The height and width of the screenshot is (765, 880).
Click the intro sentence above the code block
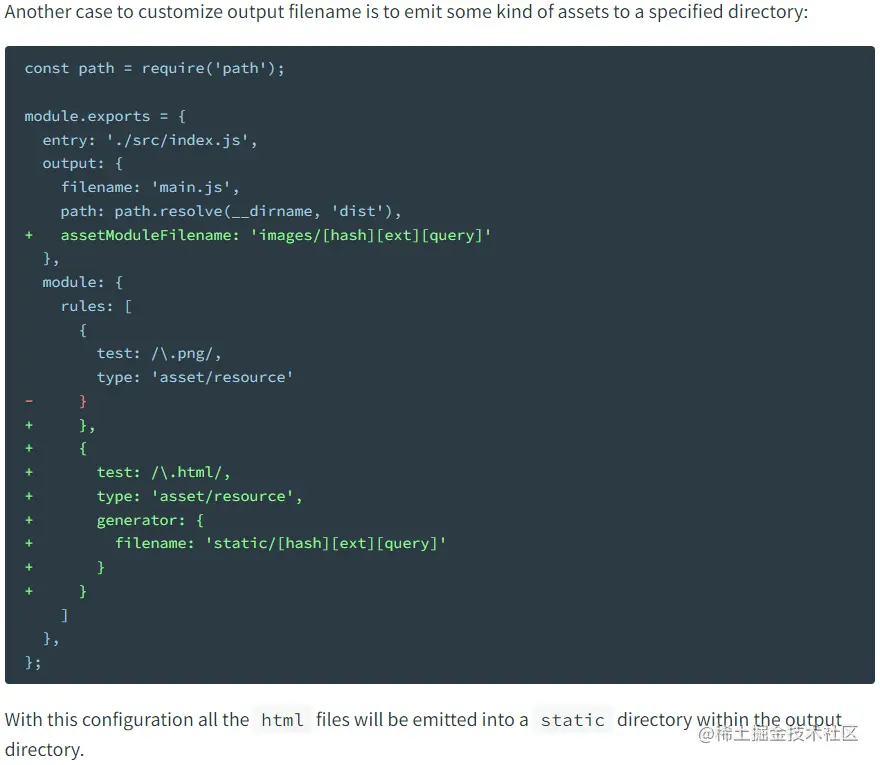point(406,12)
